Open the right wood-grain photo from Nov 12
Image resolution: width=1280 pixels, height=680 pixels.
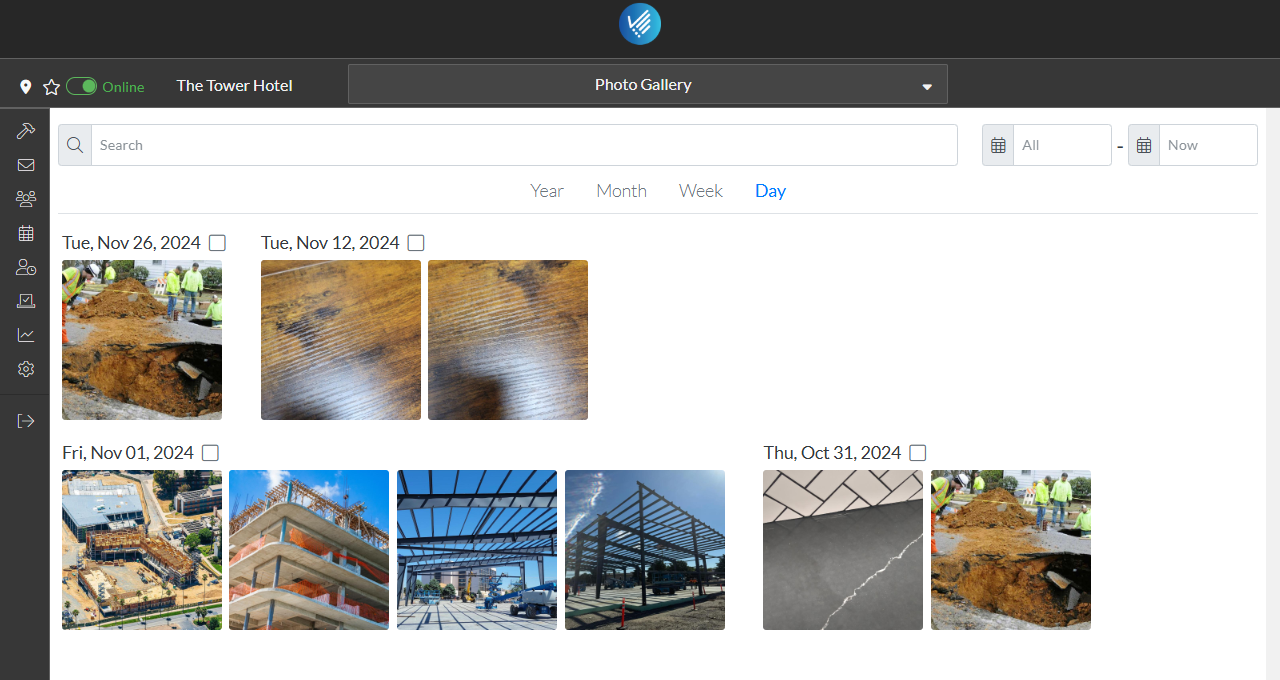[508, 340]
